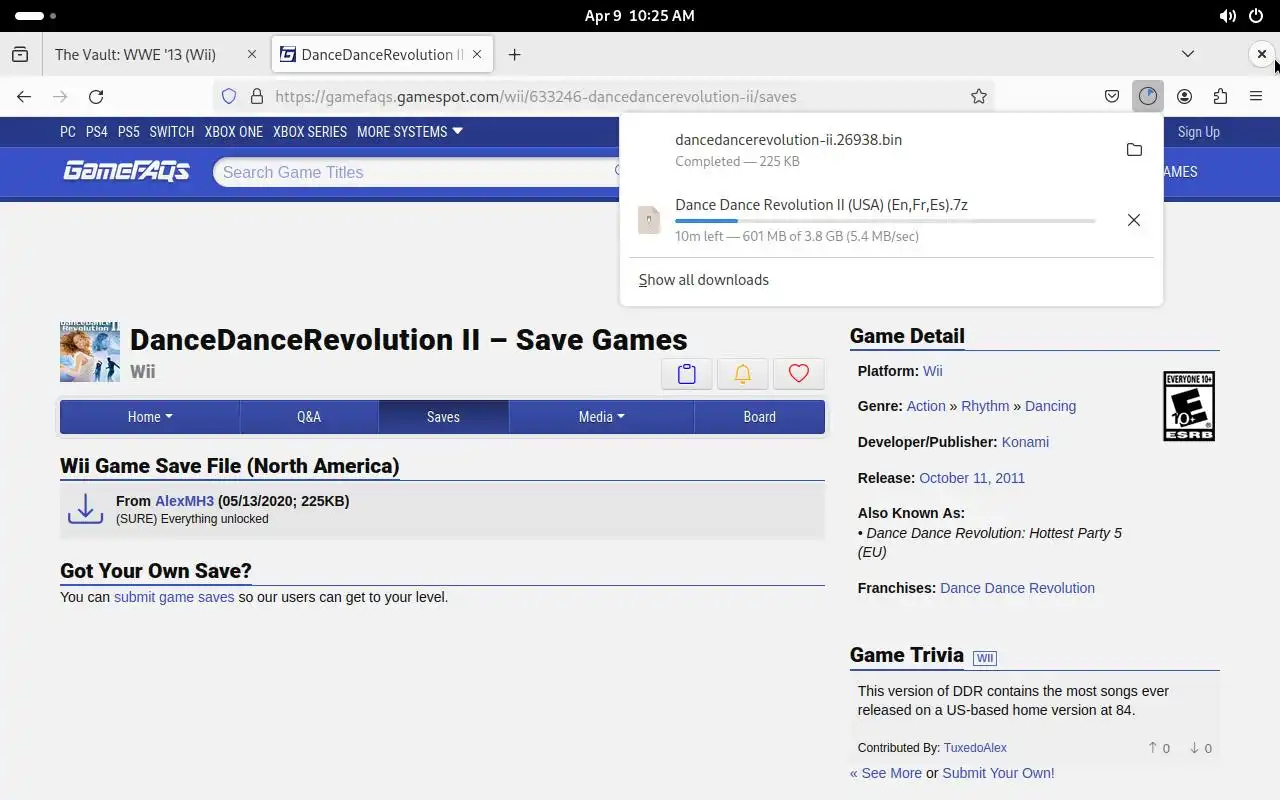The width and height of the screenshot is (1280, 800).
Task: Select XBOX SERIES platform in the menu
Action: tap(310, 132)
